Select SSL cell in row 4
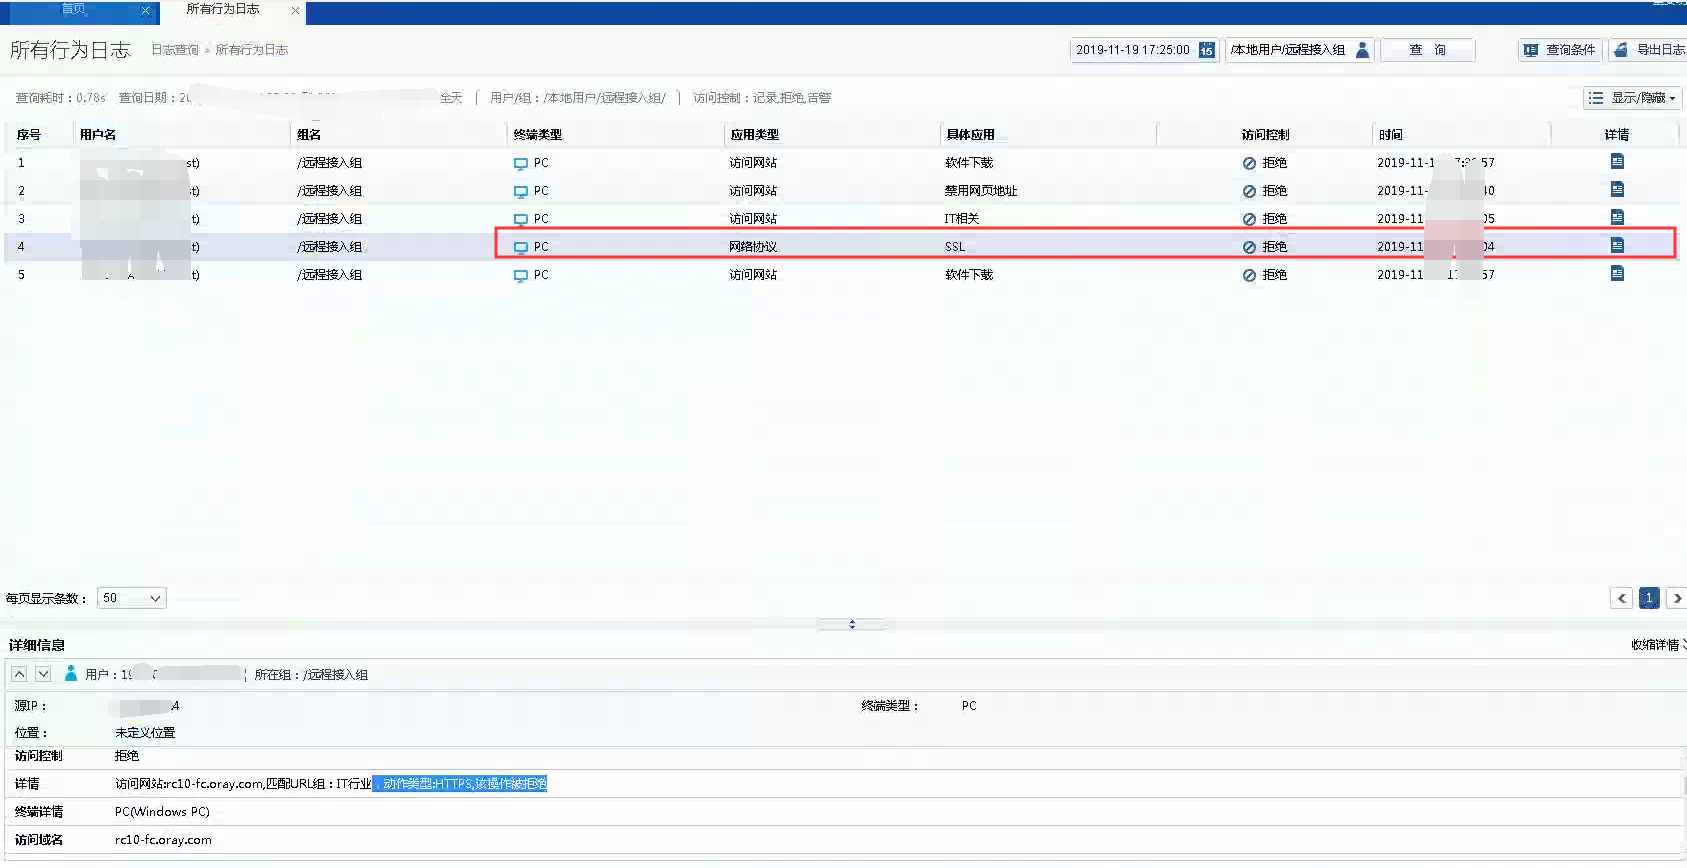This screenshot has height=868, width=1687. click(x=955, y=247)
